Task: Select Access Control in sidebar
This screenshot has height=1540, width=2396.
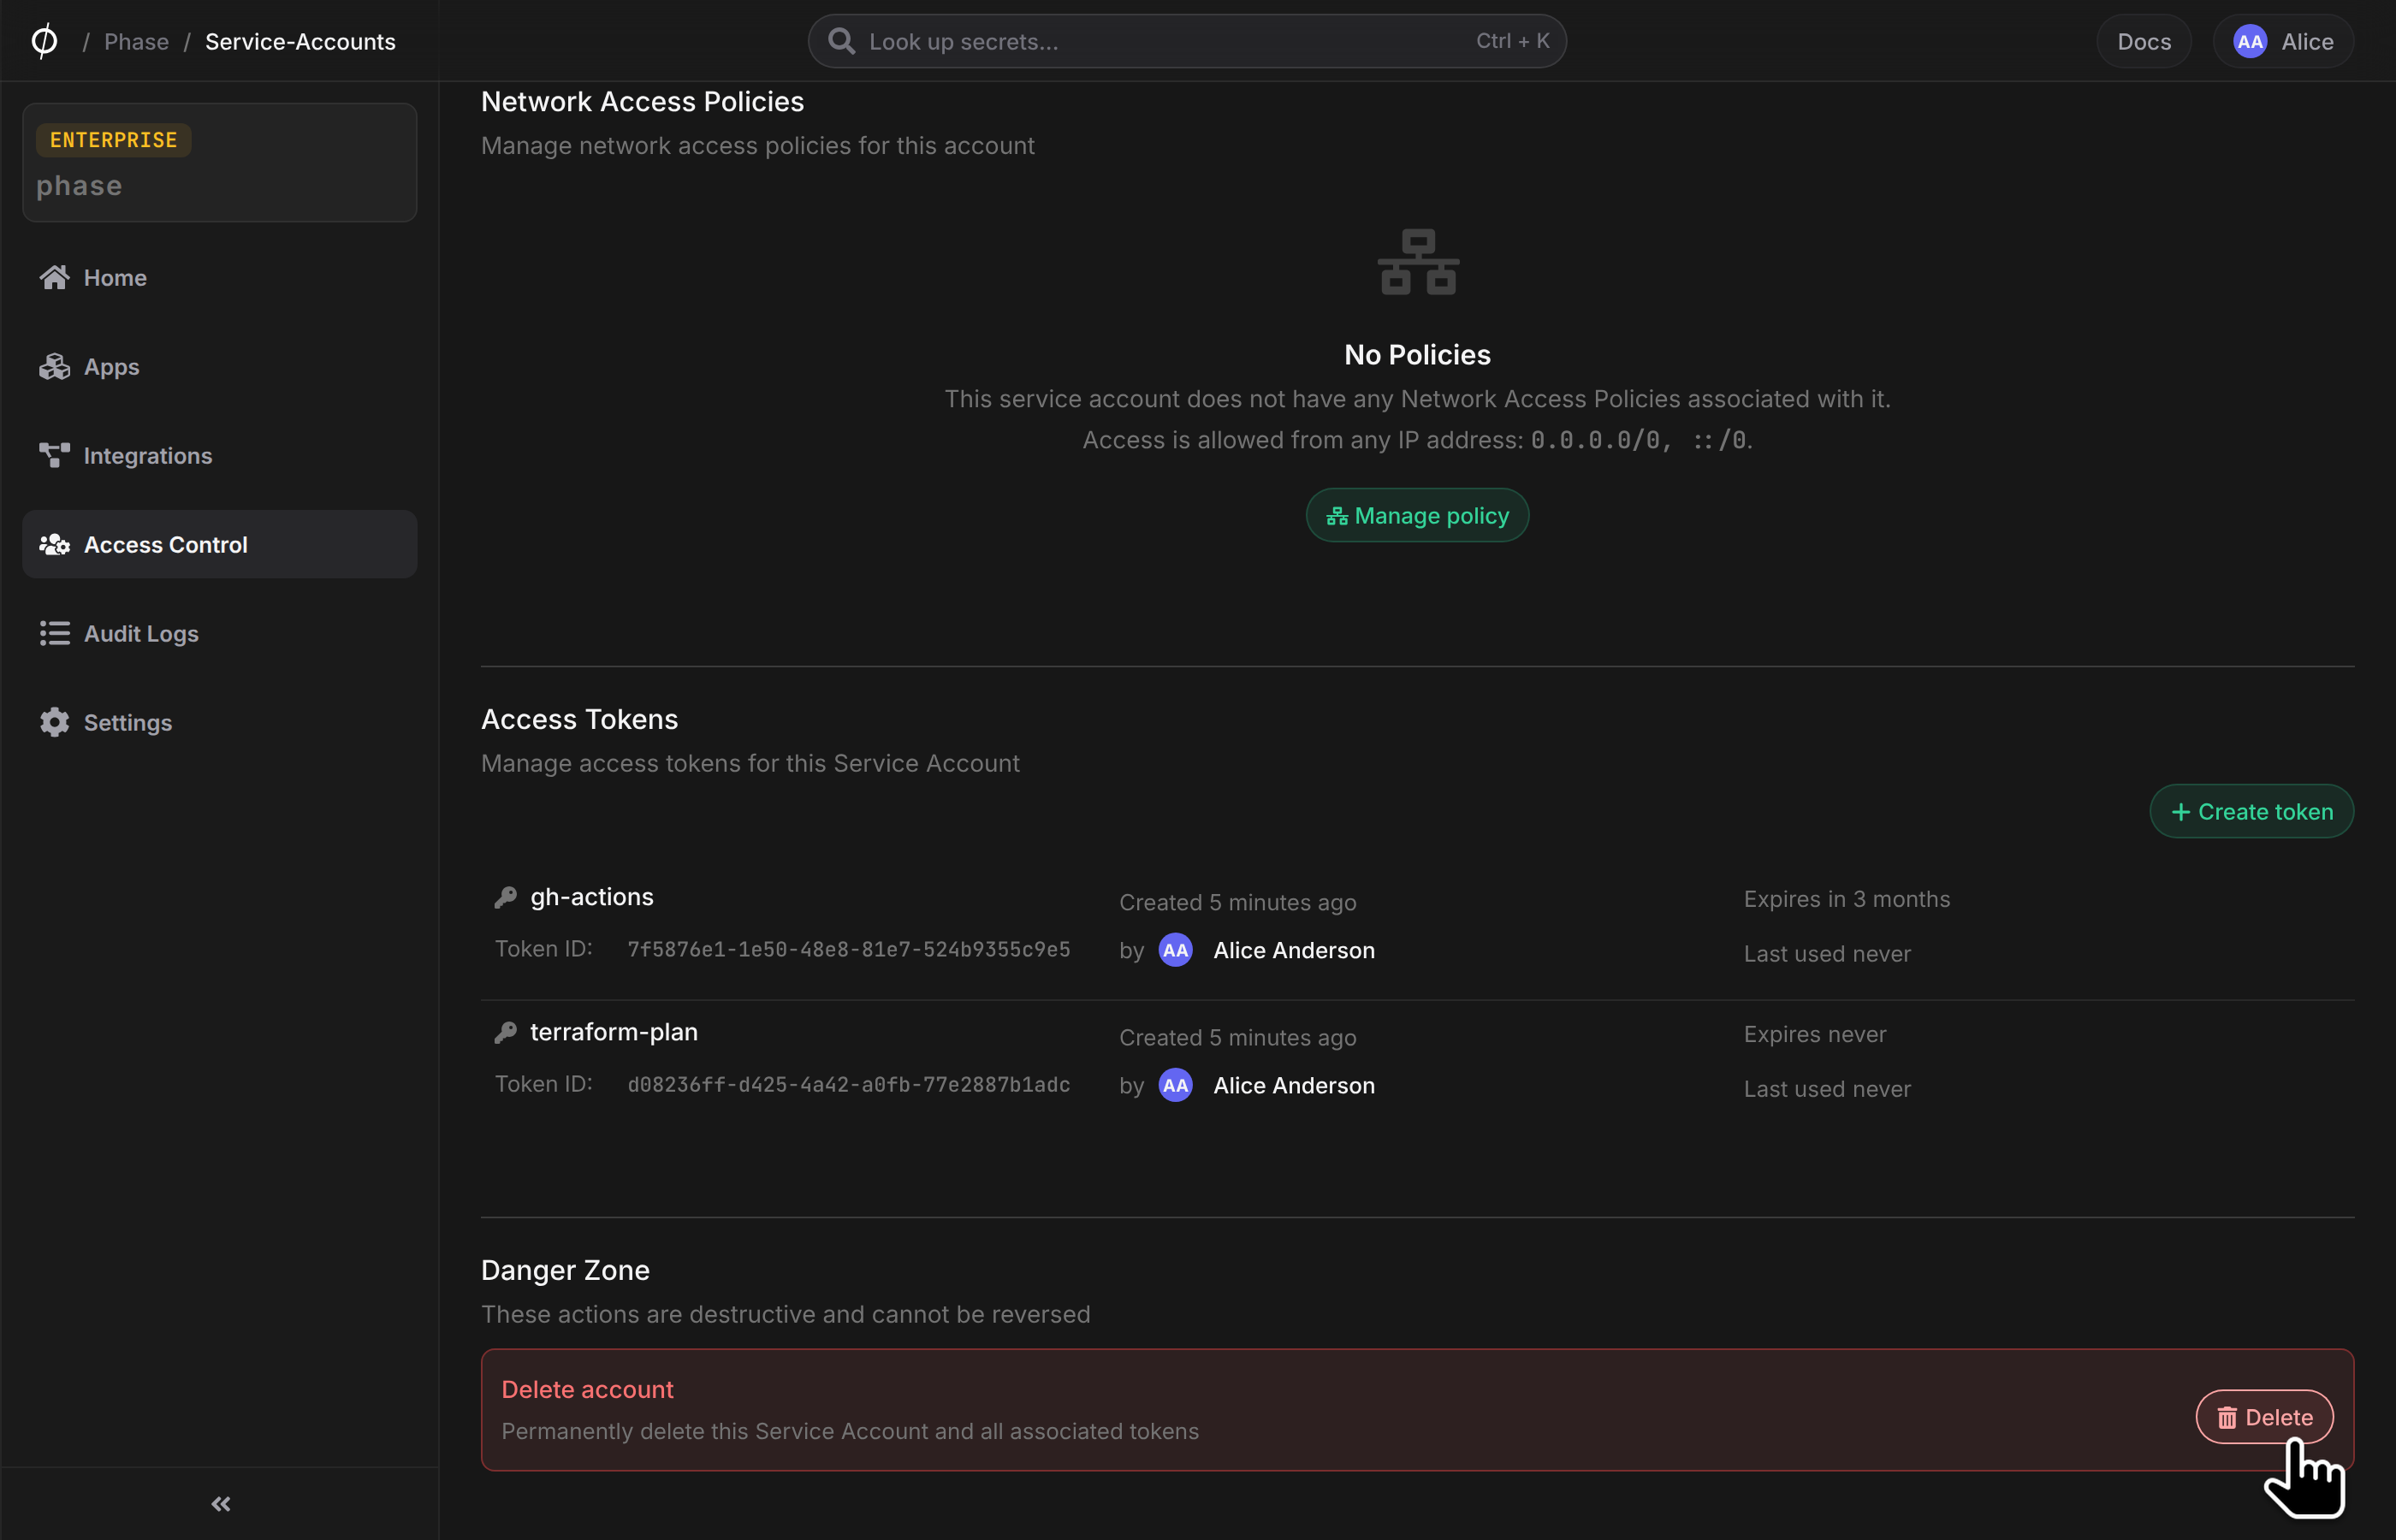Action: pos(219,544)
